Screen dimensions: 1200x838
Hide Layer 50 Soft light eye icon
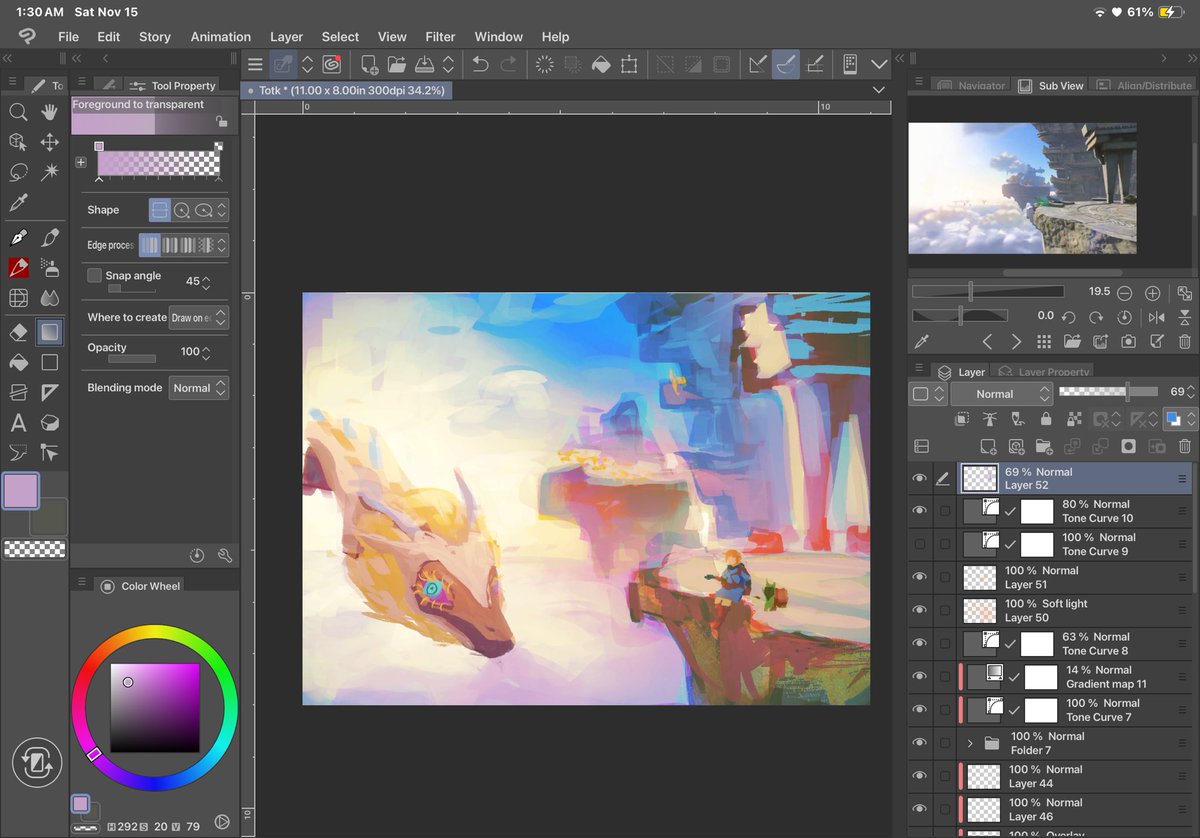(919, 610)
